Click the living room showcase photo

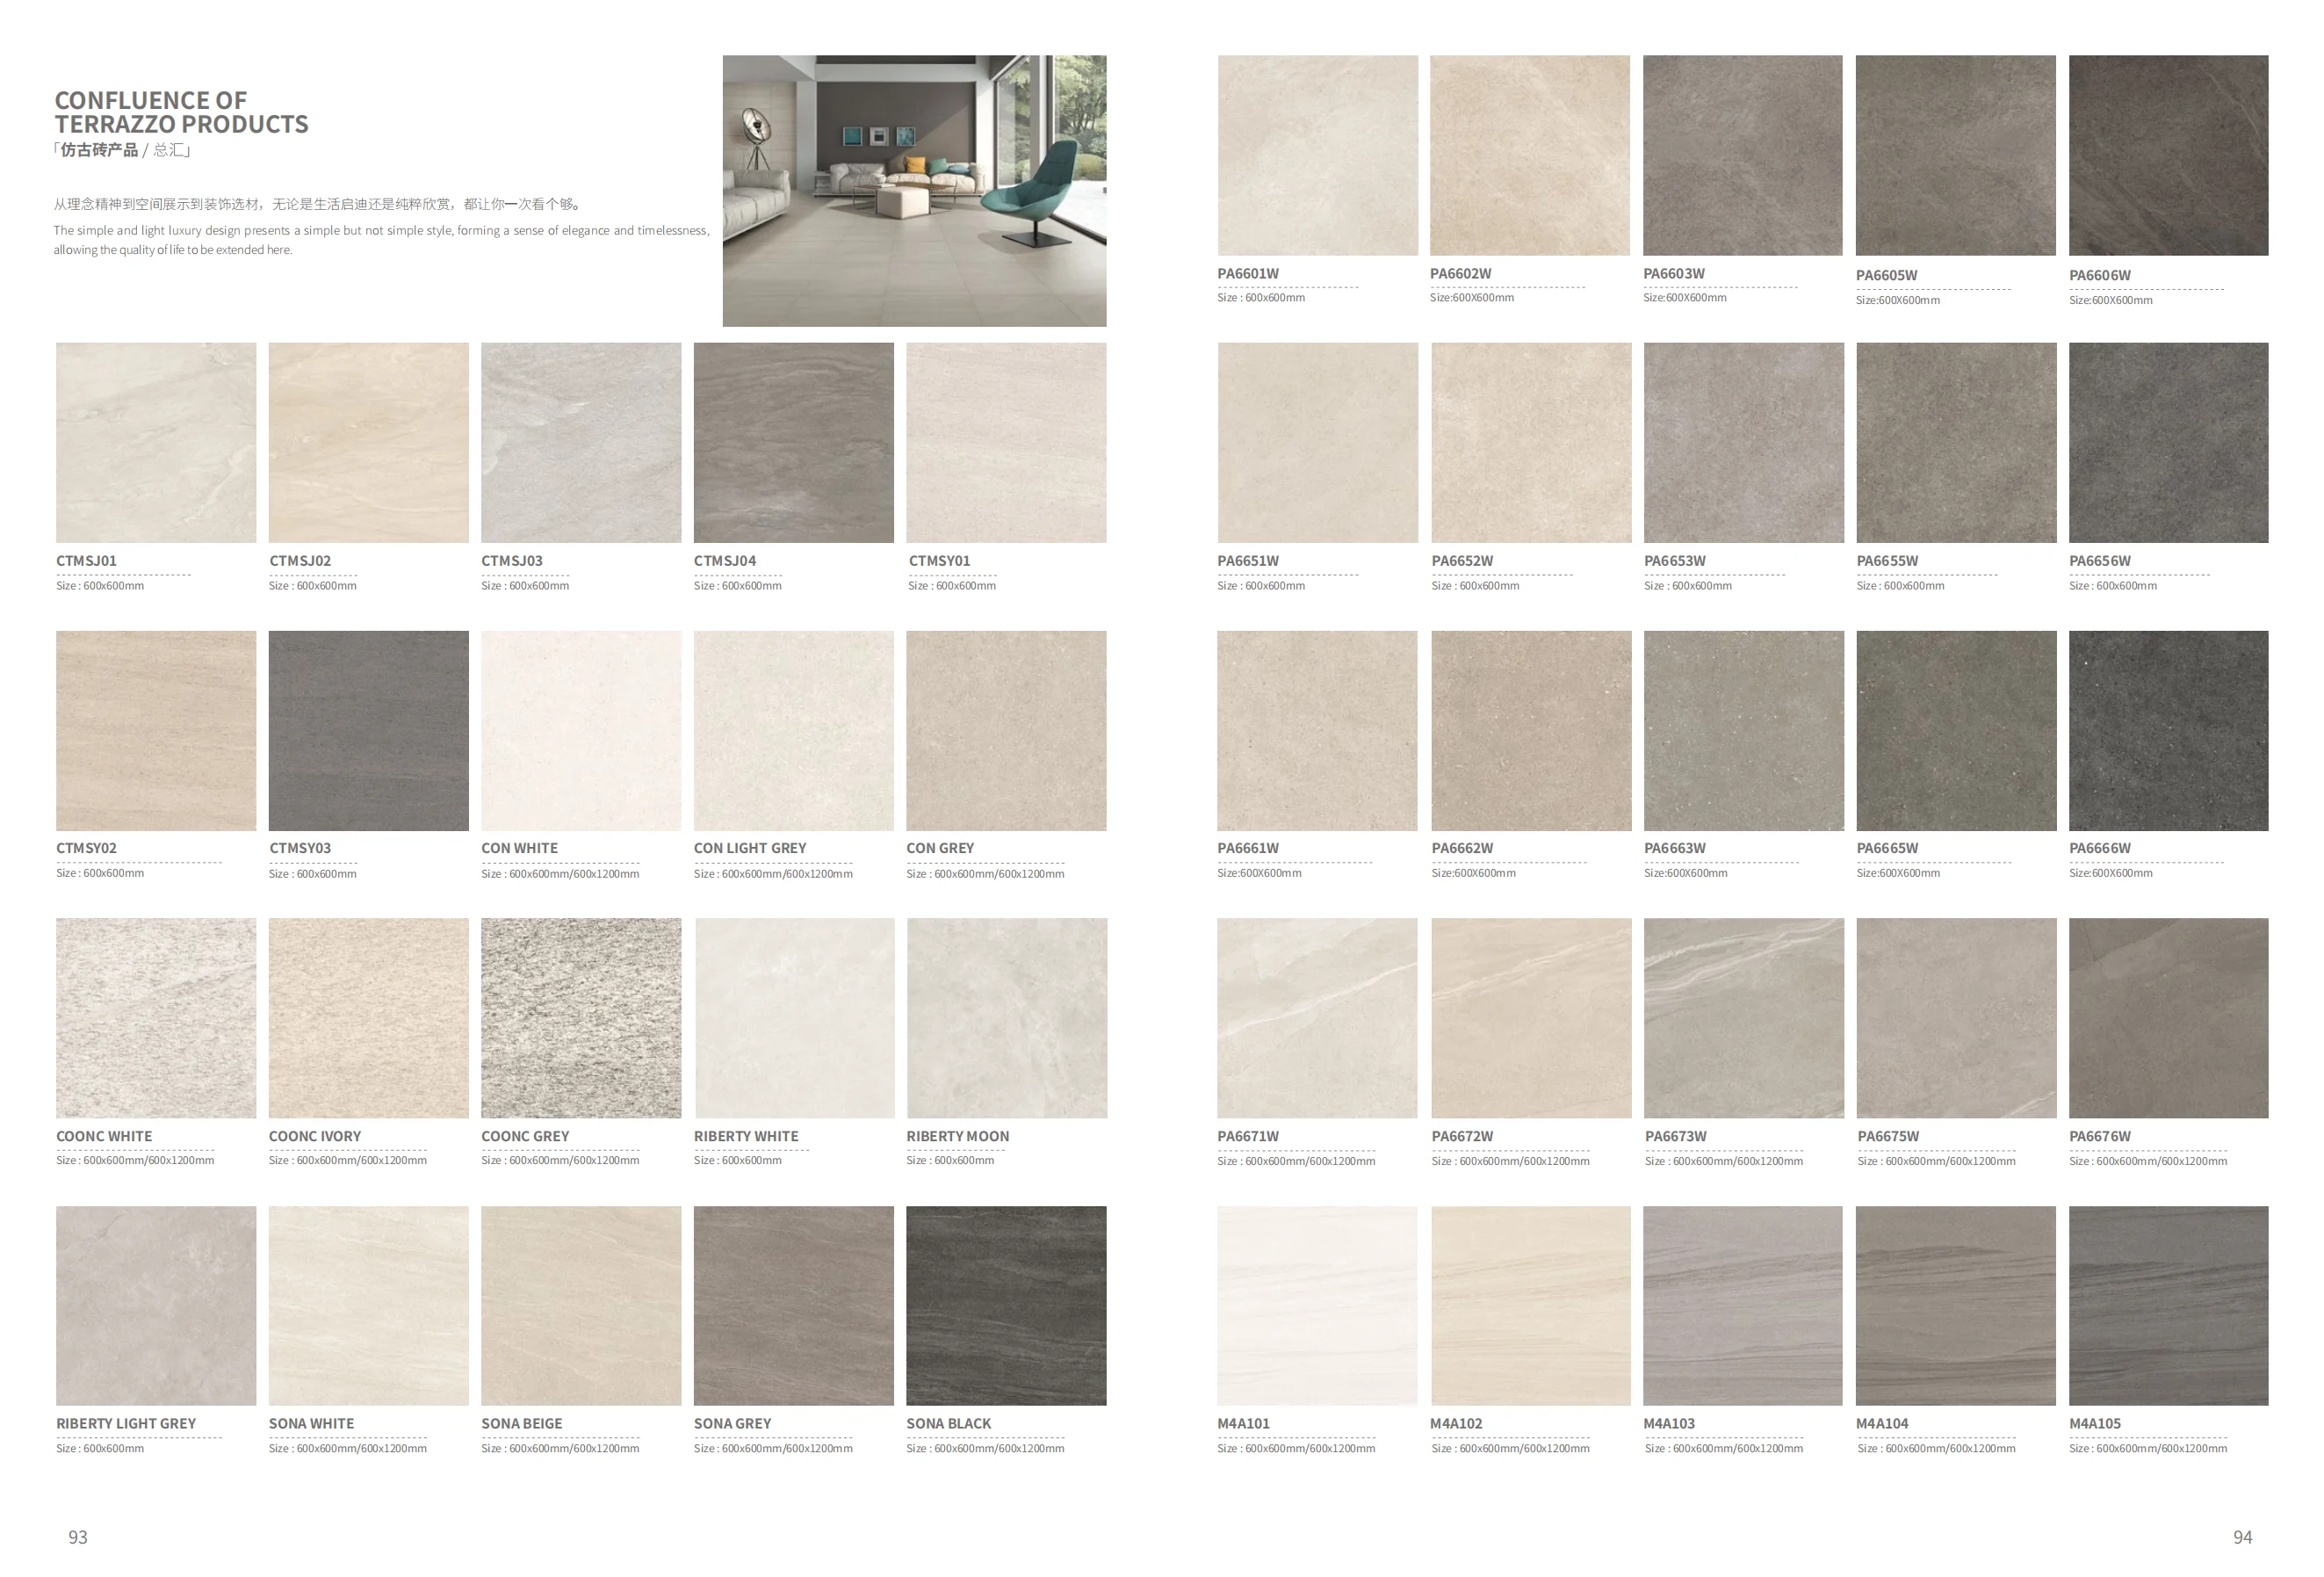coord(914,190)
